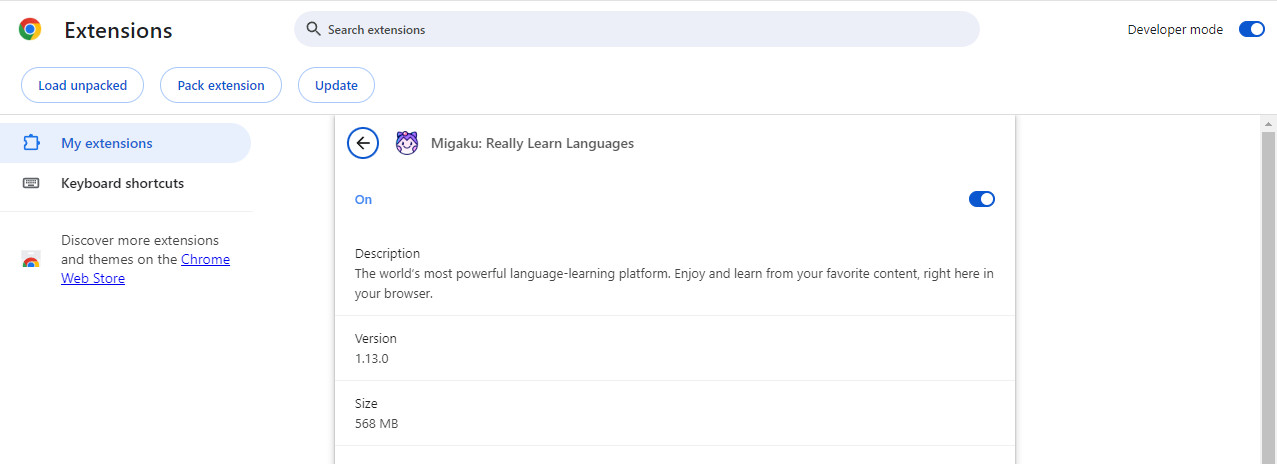Open Keyboard shortcuts section

pos(125,183)
